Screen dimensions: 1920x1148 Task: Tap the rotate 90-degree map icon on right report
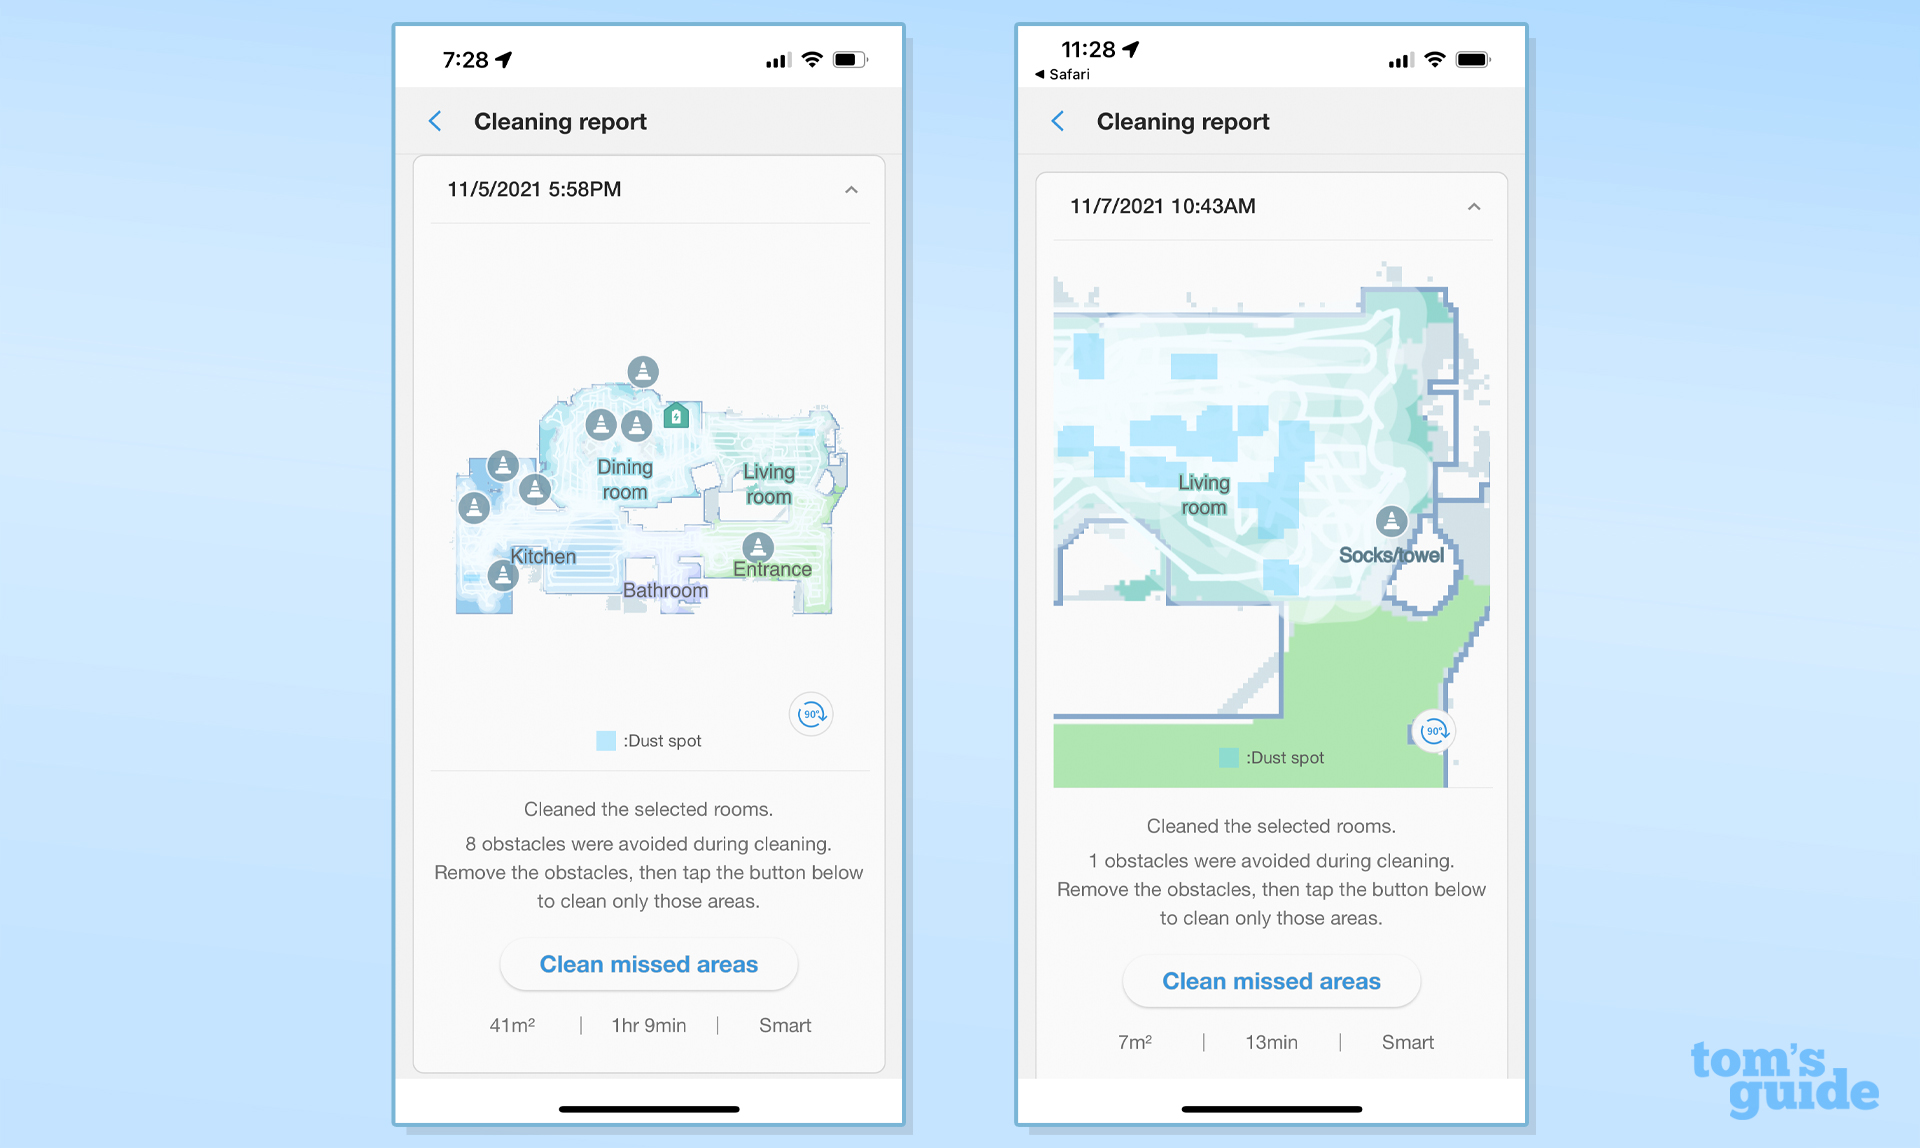[x=1434, y=728]
